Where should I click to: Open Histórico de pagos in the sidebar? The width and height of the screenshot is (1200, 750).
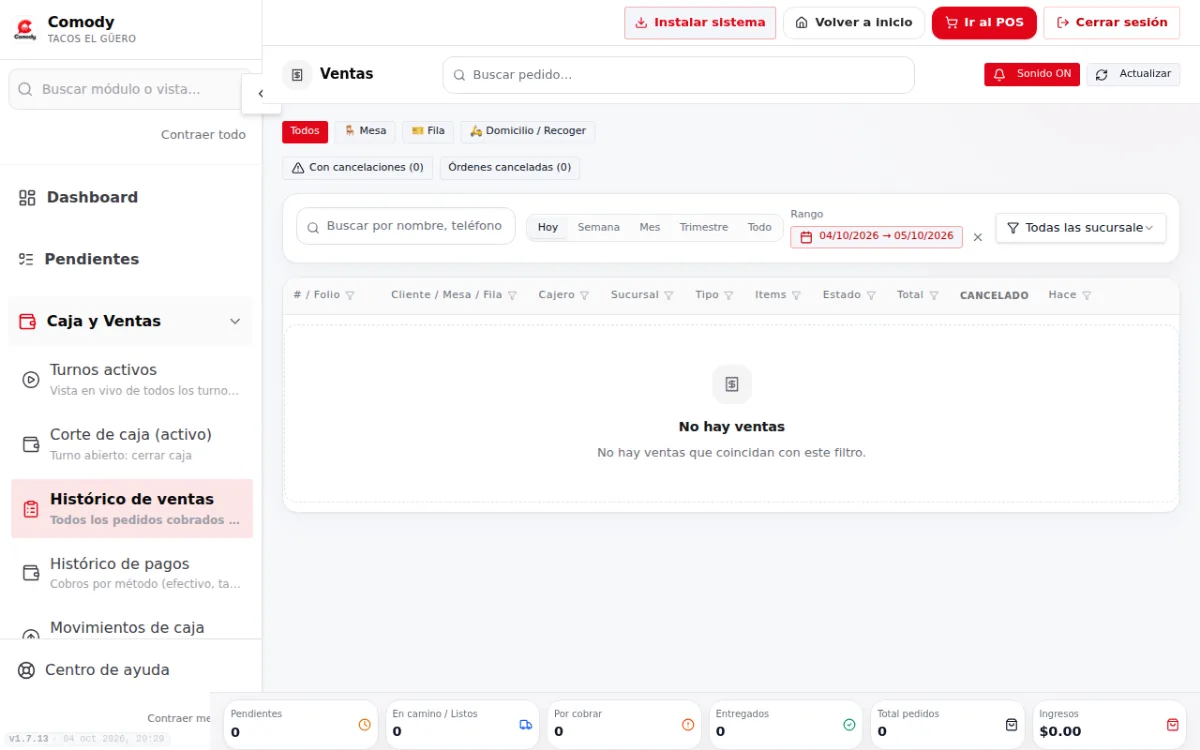coord(132,573)
